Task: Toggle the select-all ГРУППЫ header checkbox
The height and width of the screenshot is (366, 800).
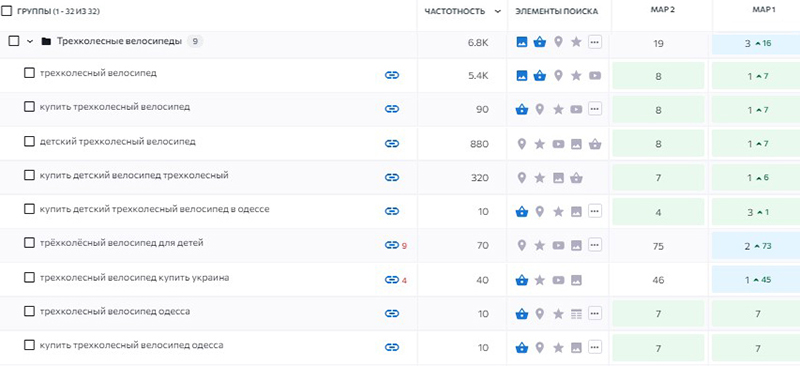Action: pos(7,11)
